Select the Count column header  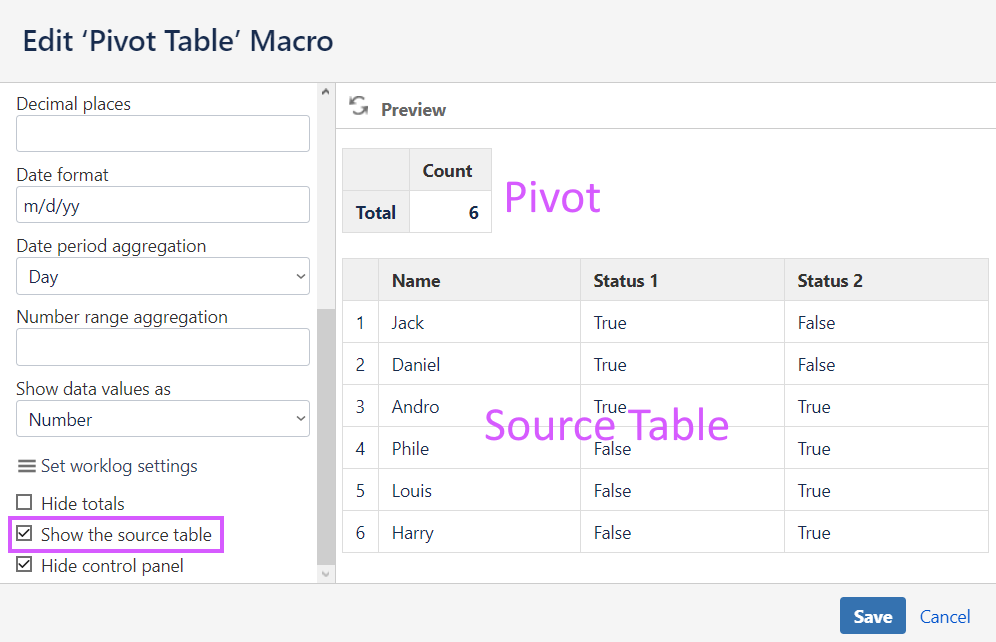click(448, 169)
